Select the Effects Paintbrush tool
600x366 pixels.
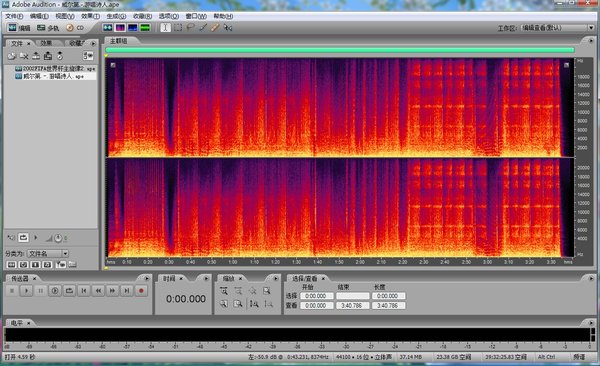point(203,28)
